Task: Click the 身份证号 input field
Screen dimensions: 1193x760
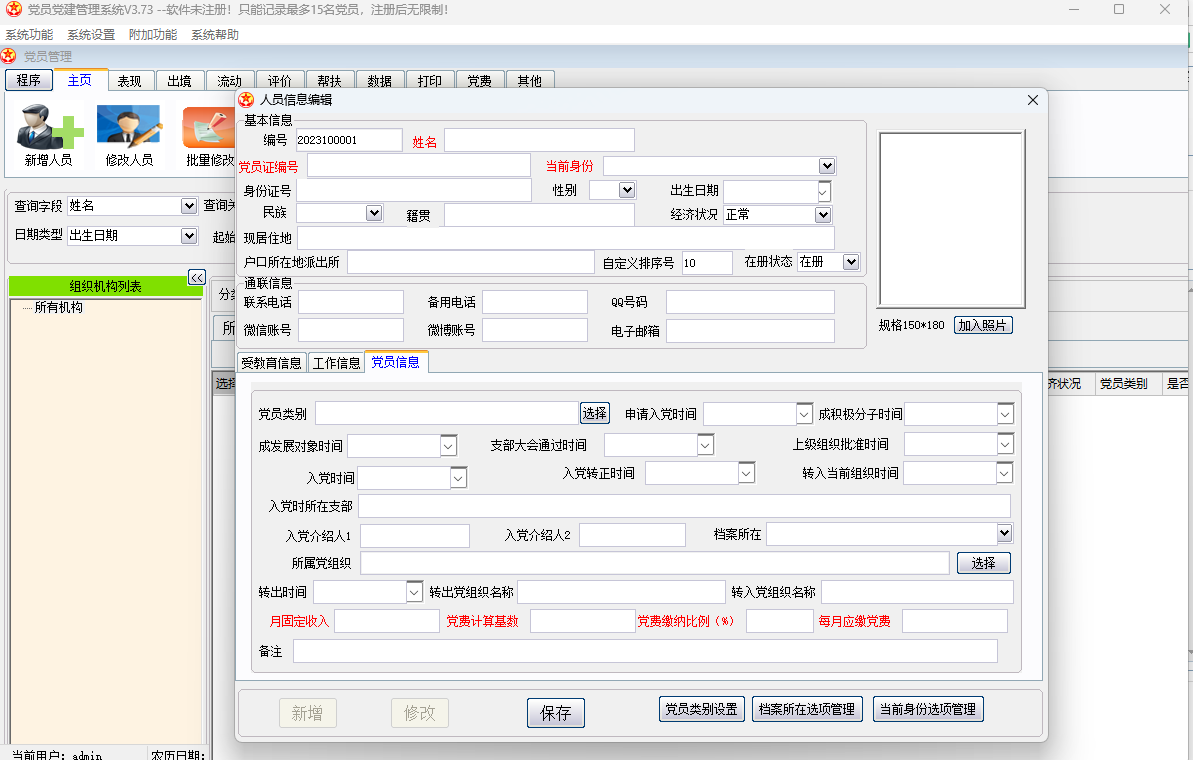Action: pyautogui.click(x=414, y=190)
